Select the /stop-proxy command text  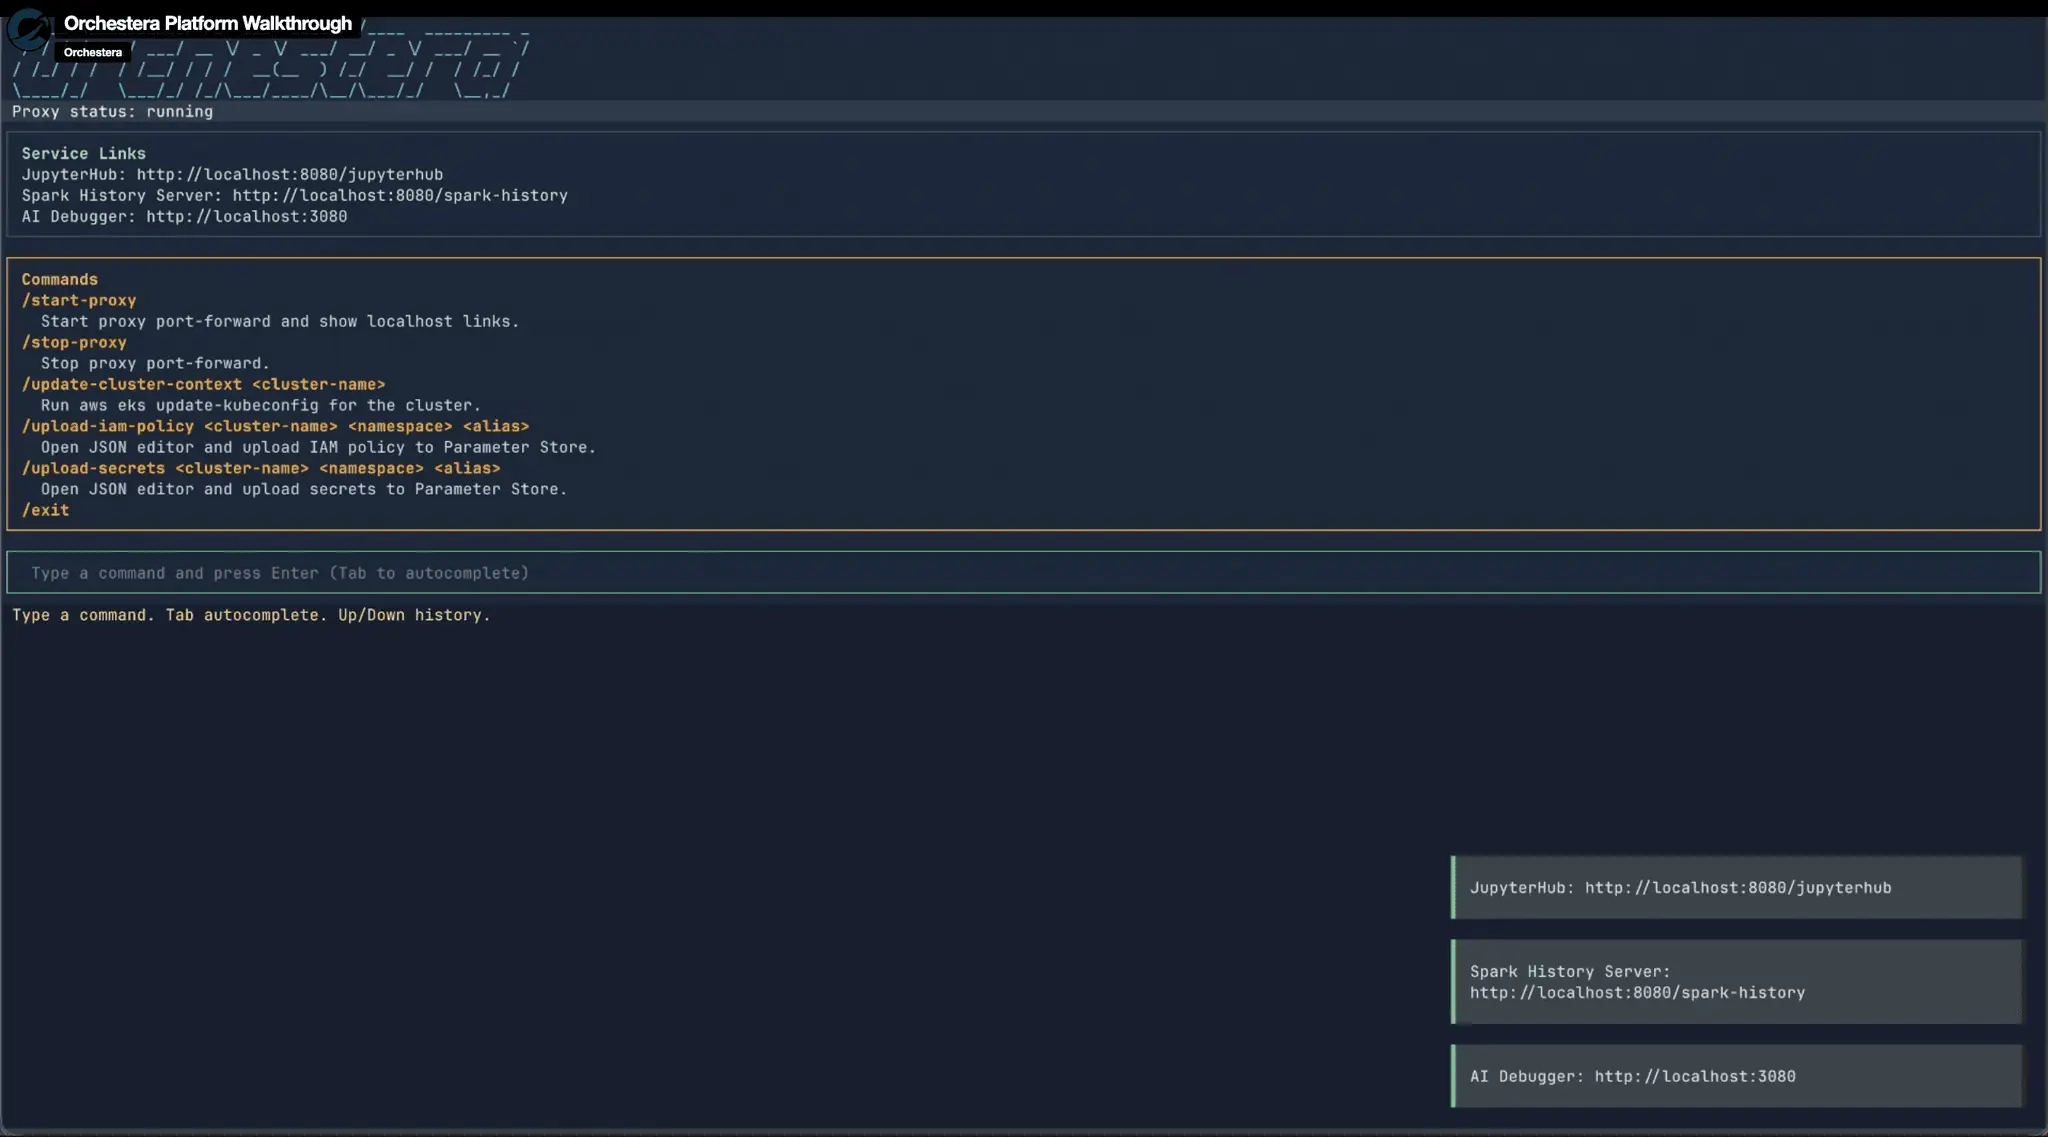pos(74,342)
